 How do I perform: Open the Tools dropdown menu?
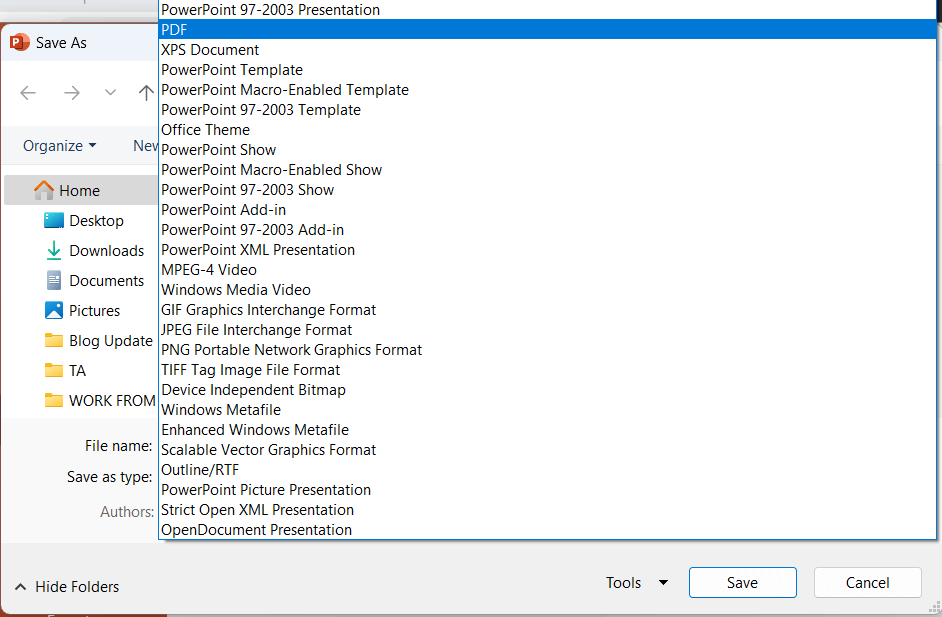pos(637,583)
